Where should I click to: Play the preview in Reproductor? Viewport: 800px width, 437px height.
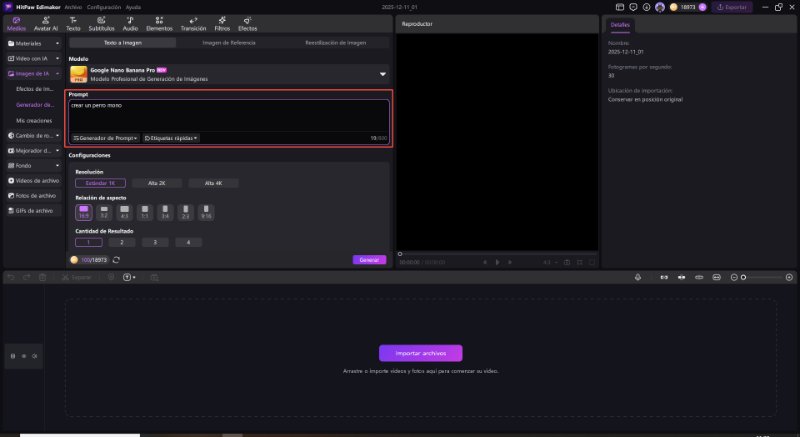point(497,262)
